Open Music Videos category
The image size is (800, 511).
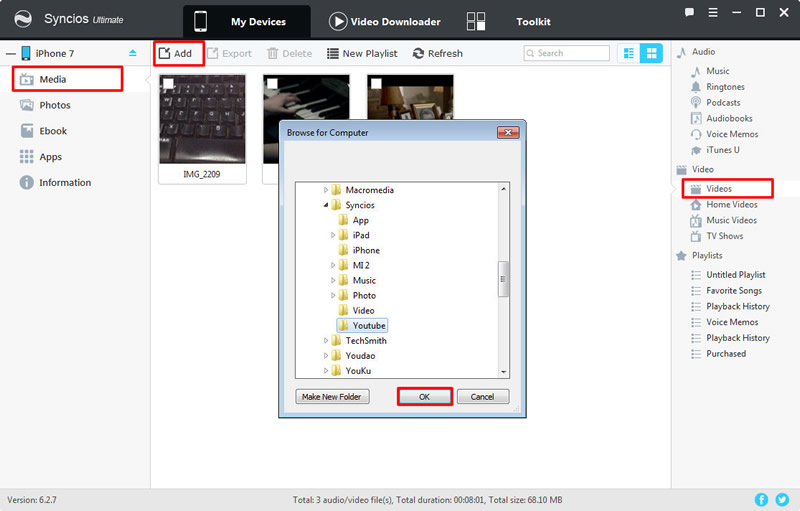coord(731,220)
